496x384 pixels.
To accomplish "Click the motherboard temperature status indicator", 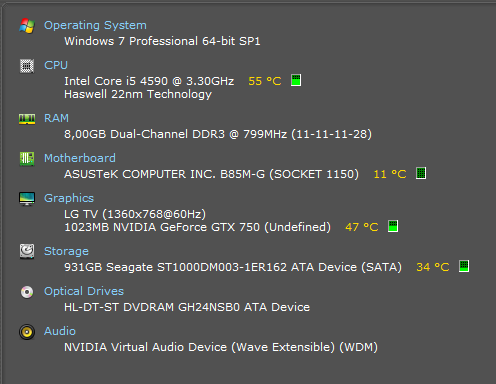I will tap(421, 173).
